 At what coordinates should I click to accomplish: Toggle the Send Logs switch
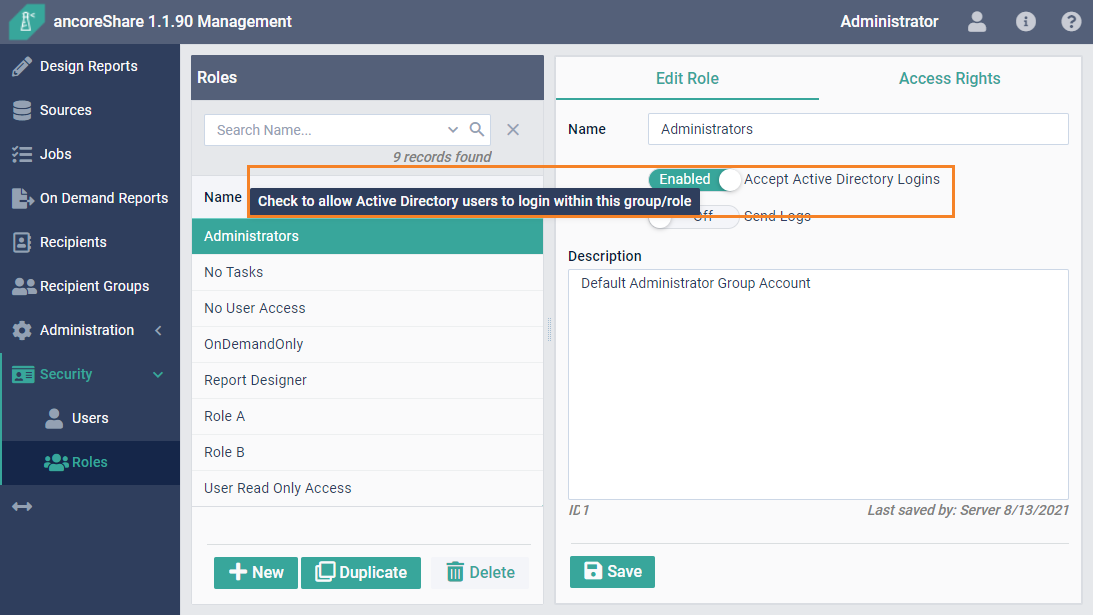(x=694, y=217)
